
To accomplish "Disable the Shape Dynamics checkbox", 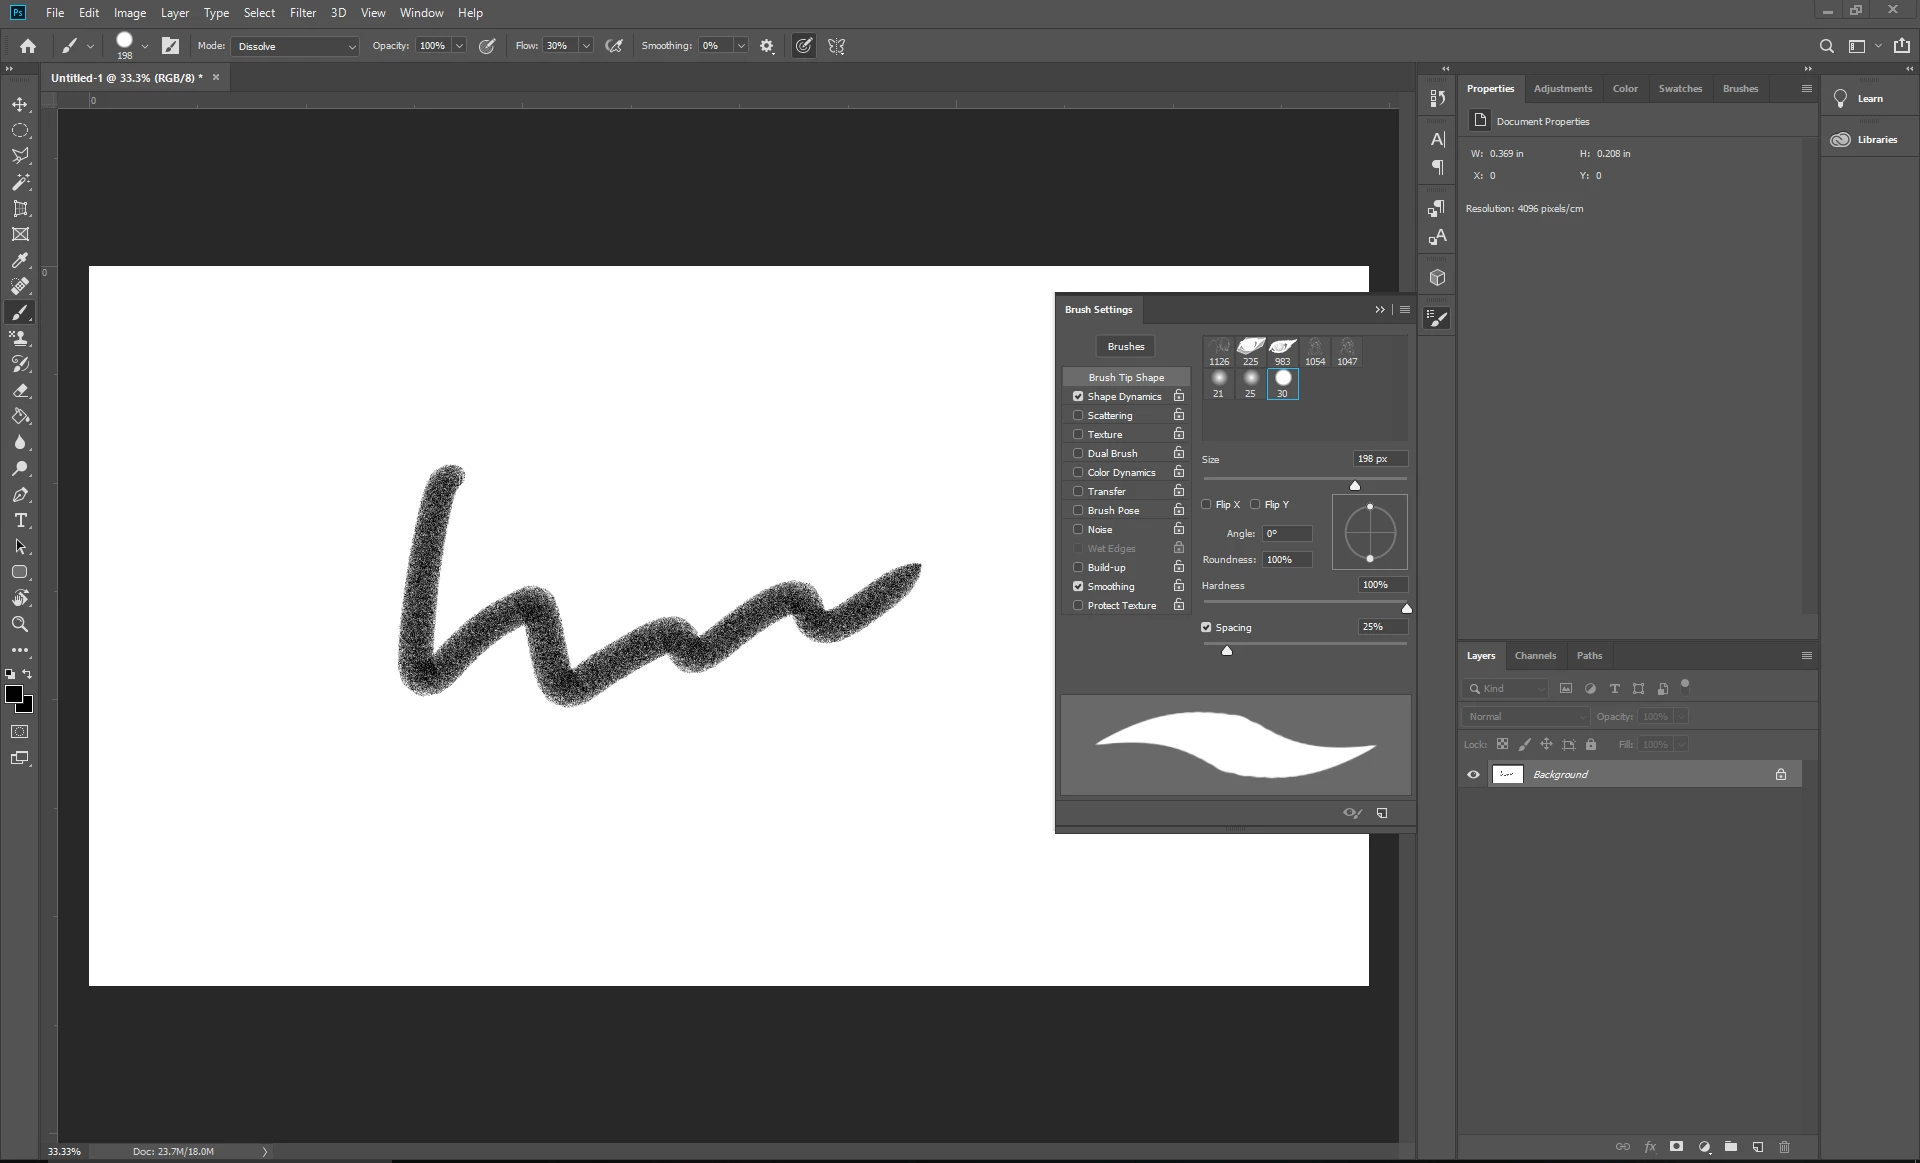I will (1078, 396).
